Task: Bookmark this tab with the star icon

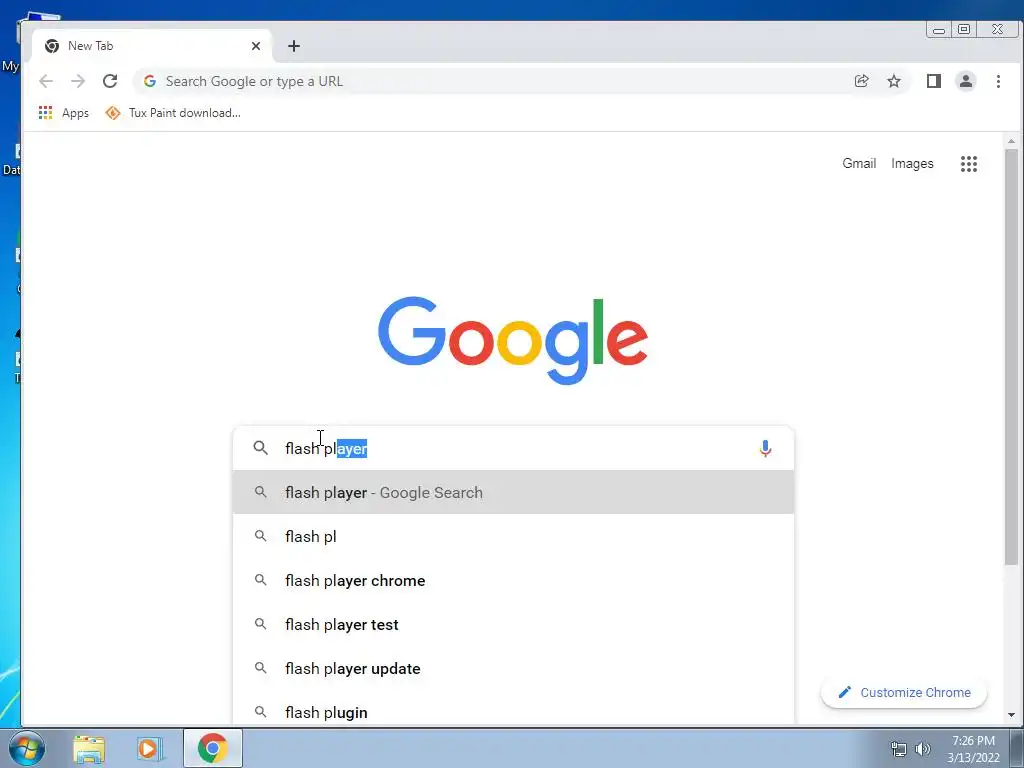Action: coord(893,81)
